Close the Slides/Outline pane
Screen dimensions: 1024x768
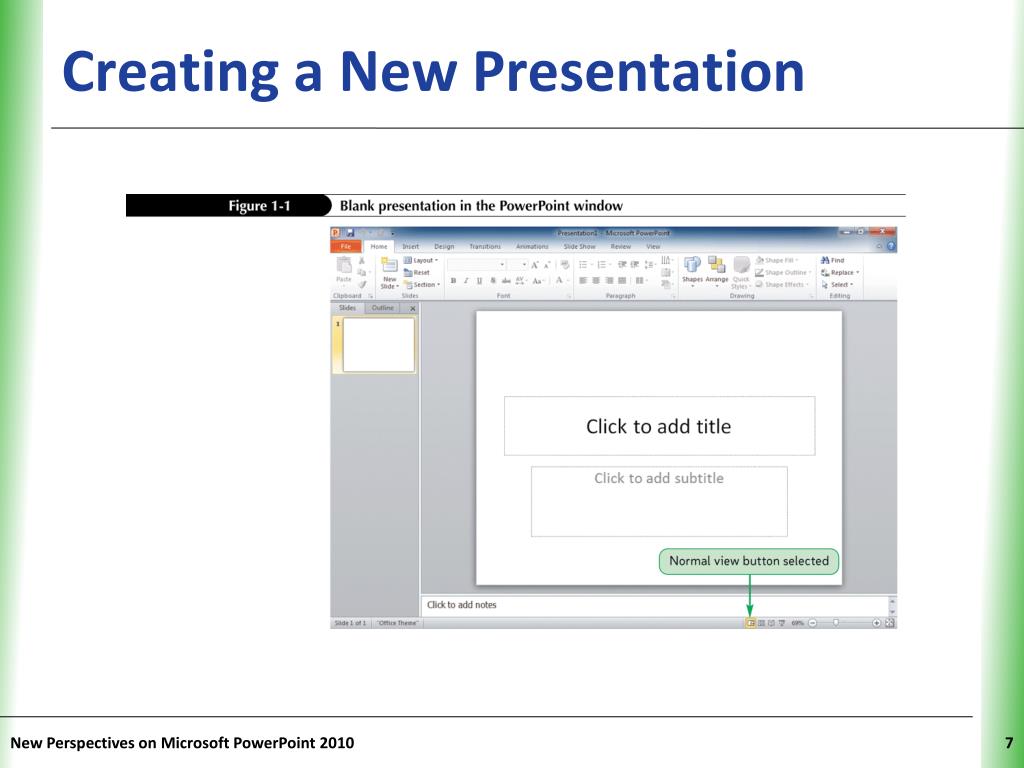click(x=413, y=308)
